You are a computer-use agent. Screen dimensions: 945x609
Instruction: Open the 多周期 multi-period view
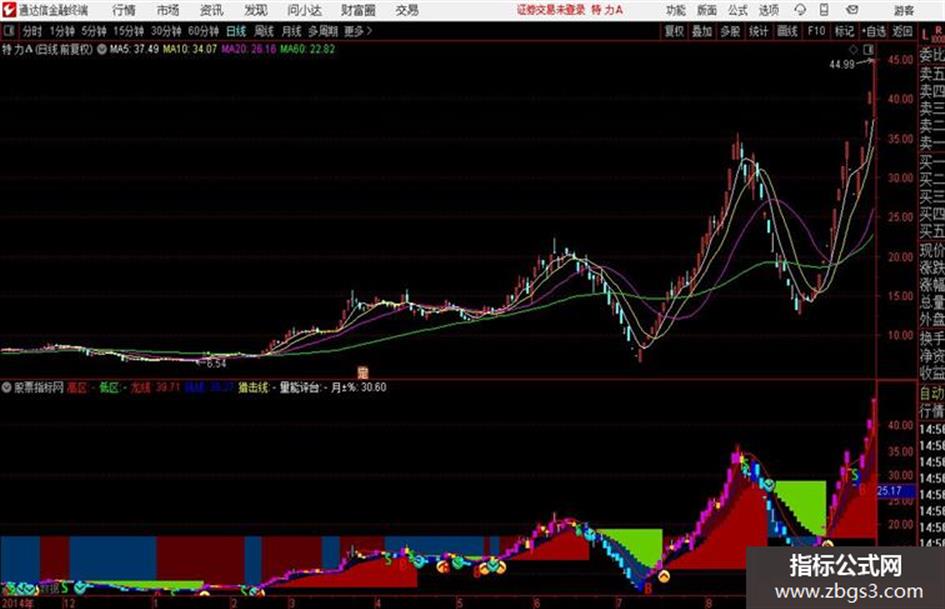[323, 31]
